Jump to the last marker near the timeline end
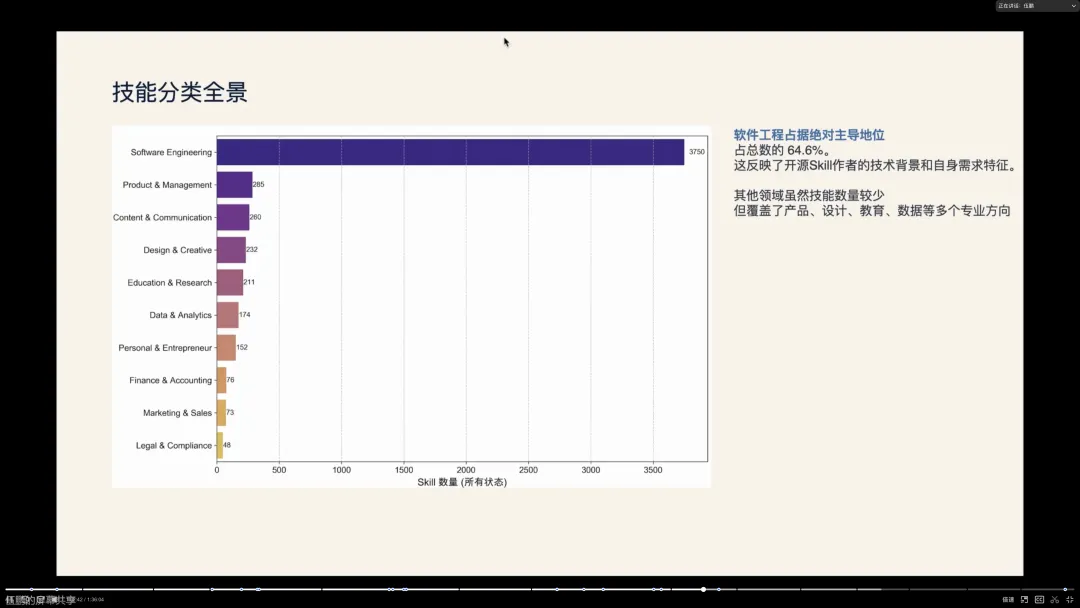 pyautogui.click(x=1064, y=589)
